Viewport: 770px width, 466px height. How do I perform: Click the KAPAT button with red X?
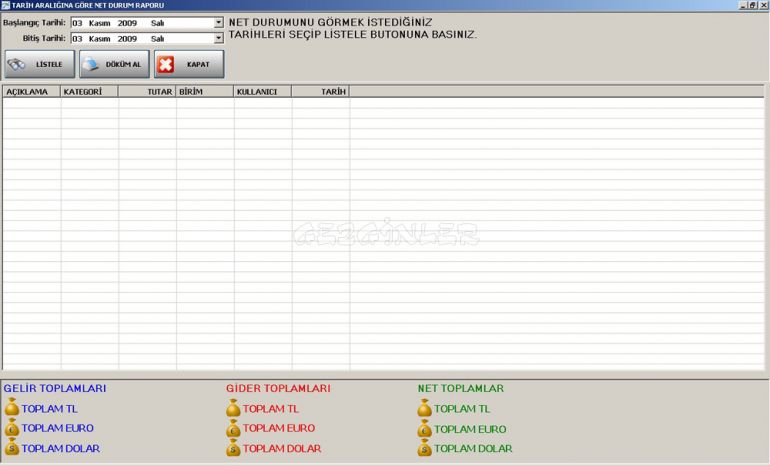189,64
